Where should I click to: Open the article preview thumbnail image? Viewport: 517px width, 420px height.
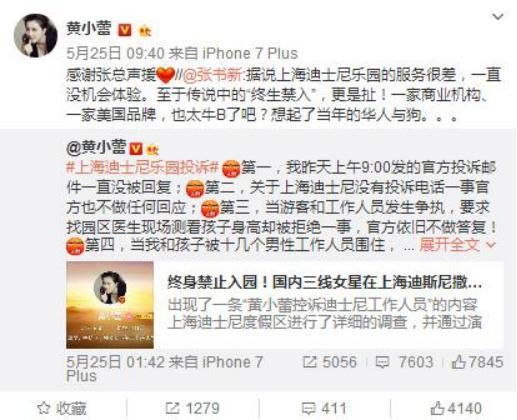tap(110, 305)
